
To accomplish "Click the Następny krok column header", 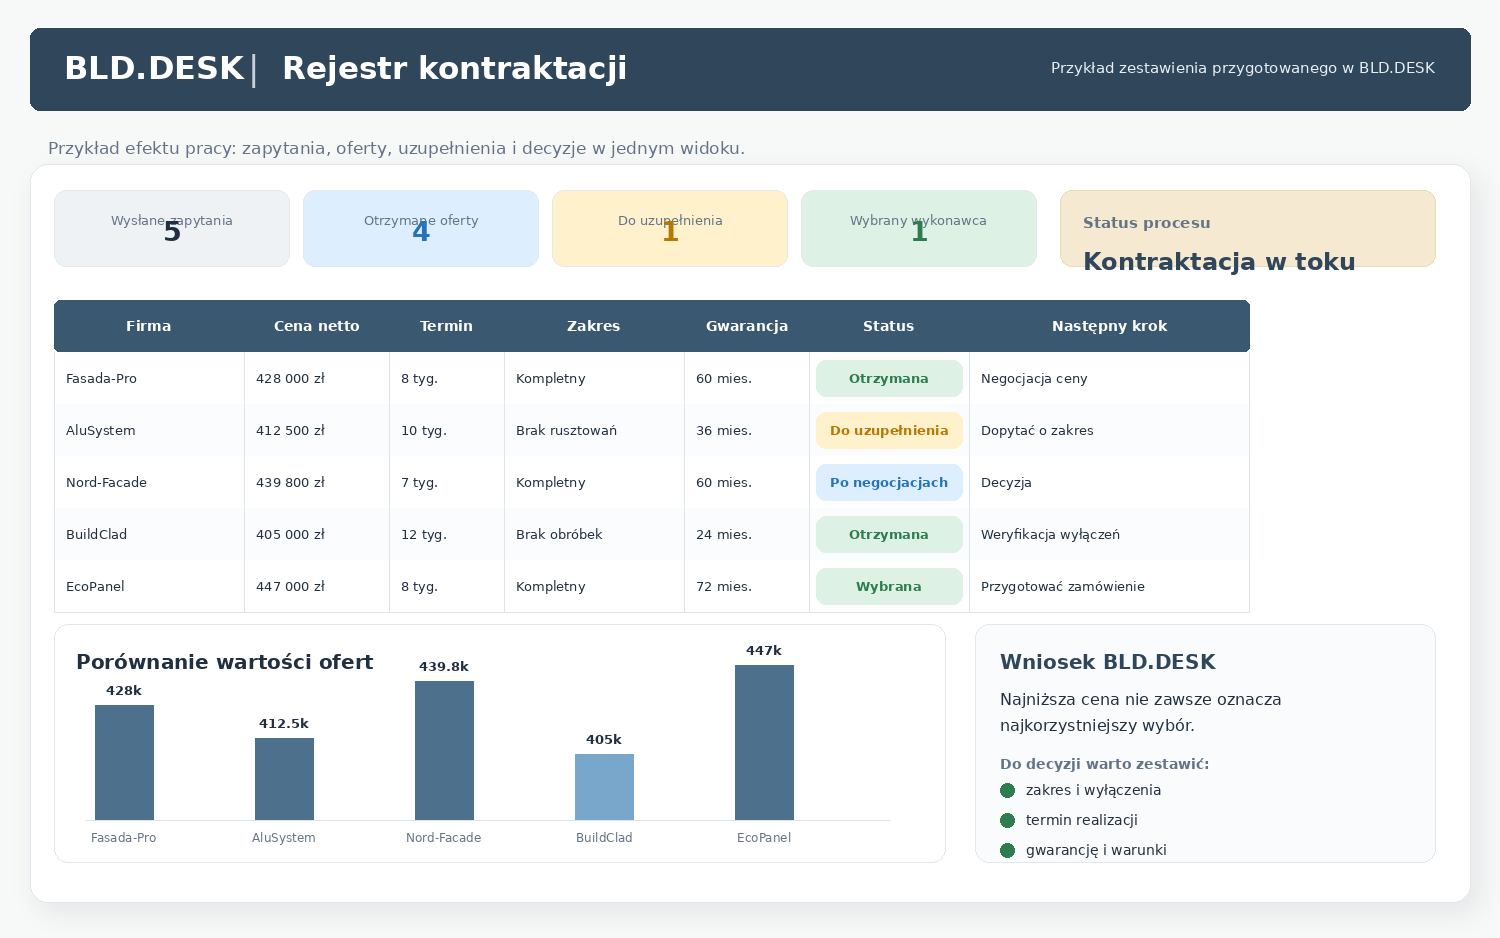I will (1110, 326).
